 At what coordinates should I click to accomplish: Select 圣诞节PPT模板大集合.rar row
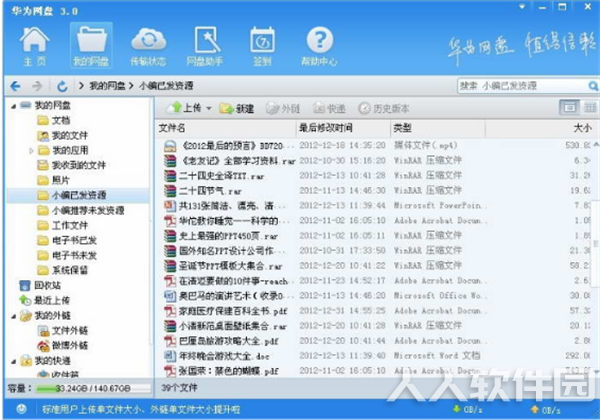[375, 266]
